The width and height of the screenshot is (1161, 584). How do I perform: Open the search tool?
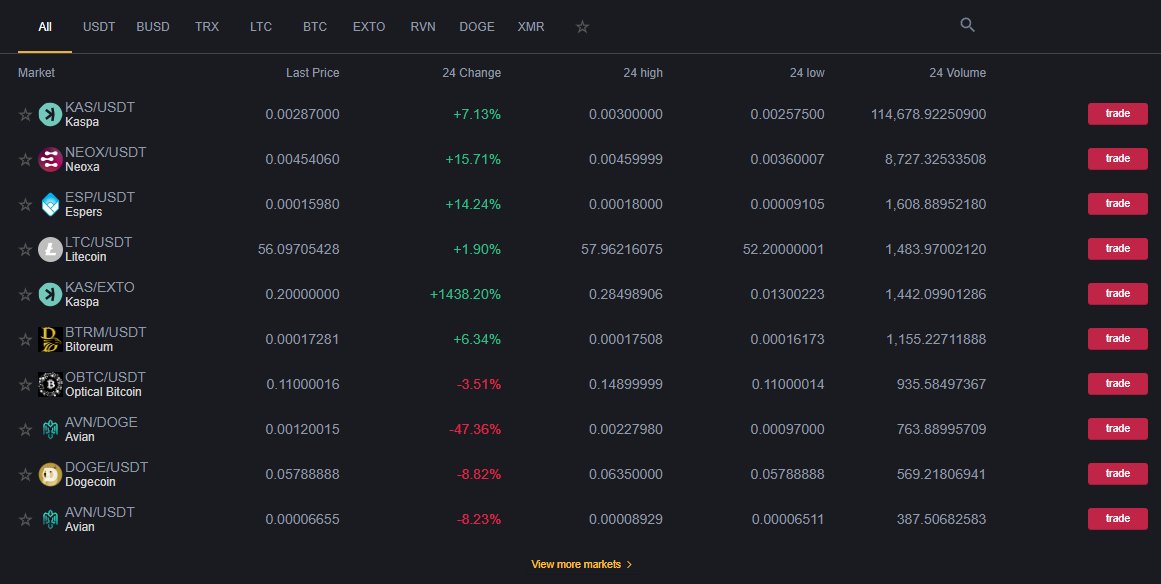pos(966,24)
